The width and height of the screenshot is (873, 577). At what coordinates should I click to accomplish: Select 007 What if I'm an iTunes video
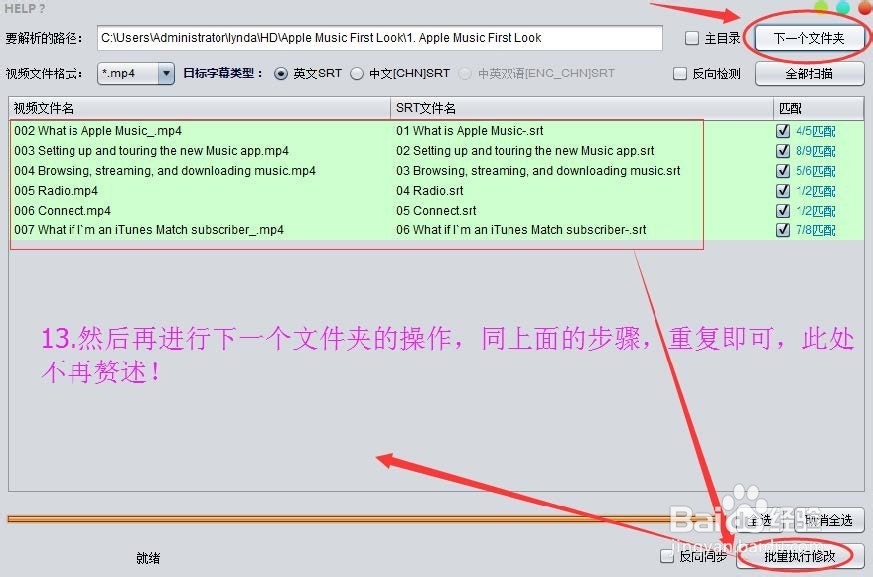tap(149, 229)
